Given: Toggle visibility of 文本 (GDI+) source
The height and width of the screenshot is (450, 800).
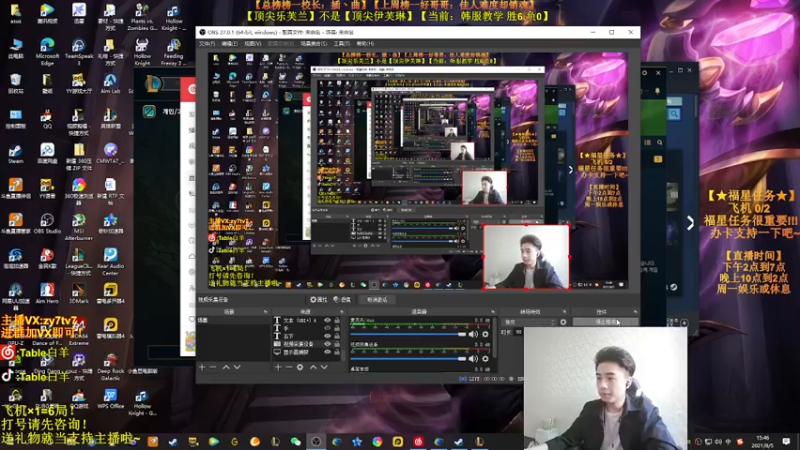Looking at the screenshot, I should click(328, 320).
